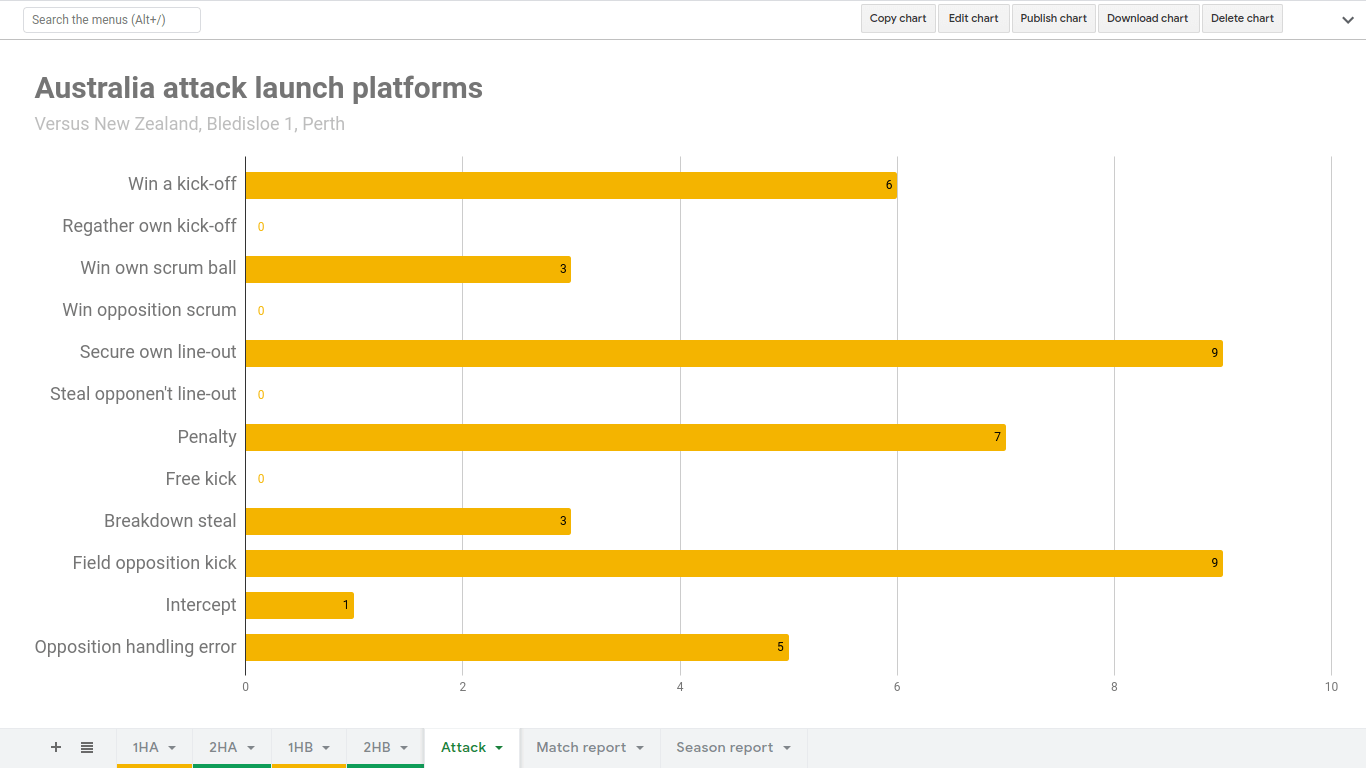1366x768 pixels.
Task: Click the Secure own line-out bar
Action: 734,353
